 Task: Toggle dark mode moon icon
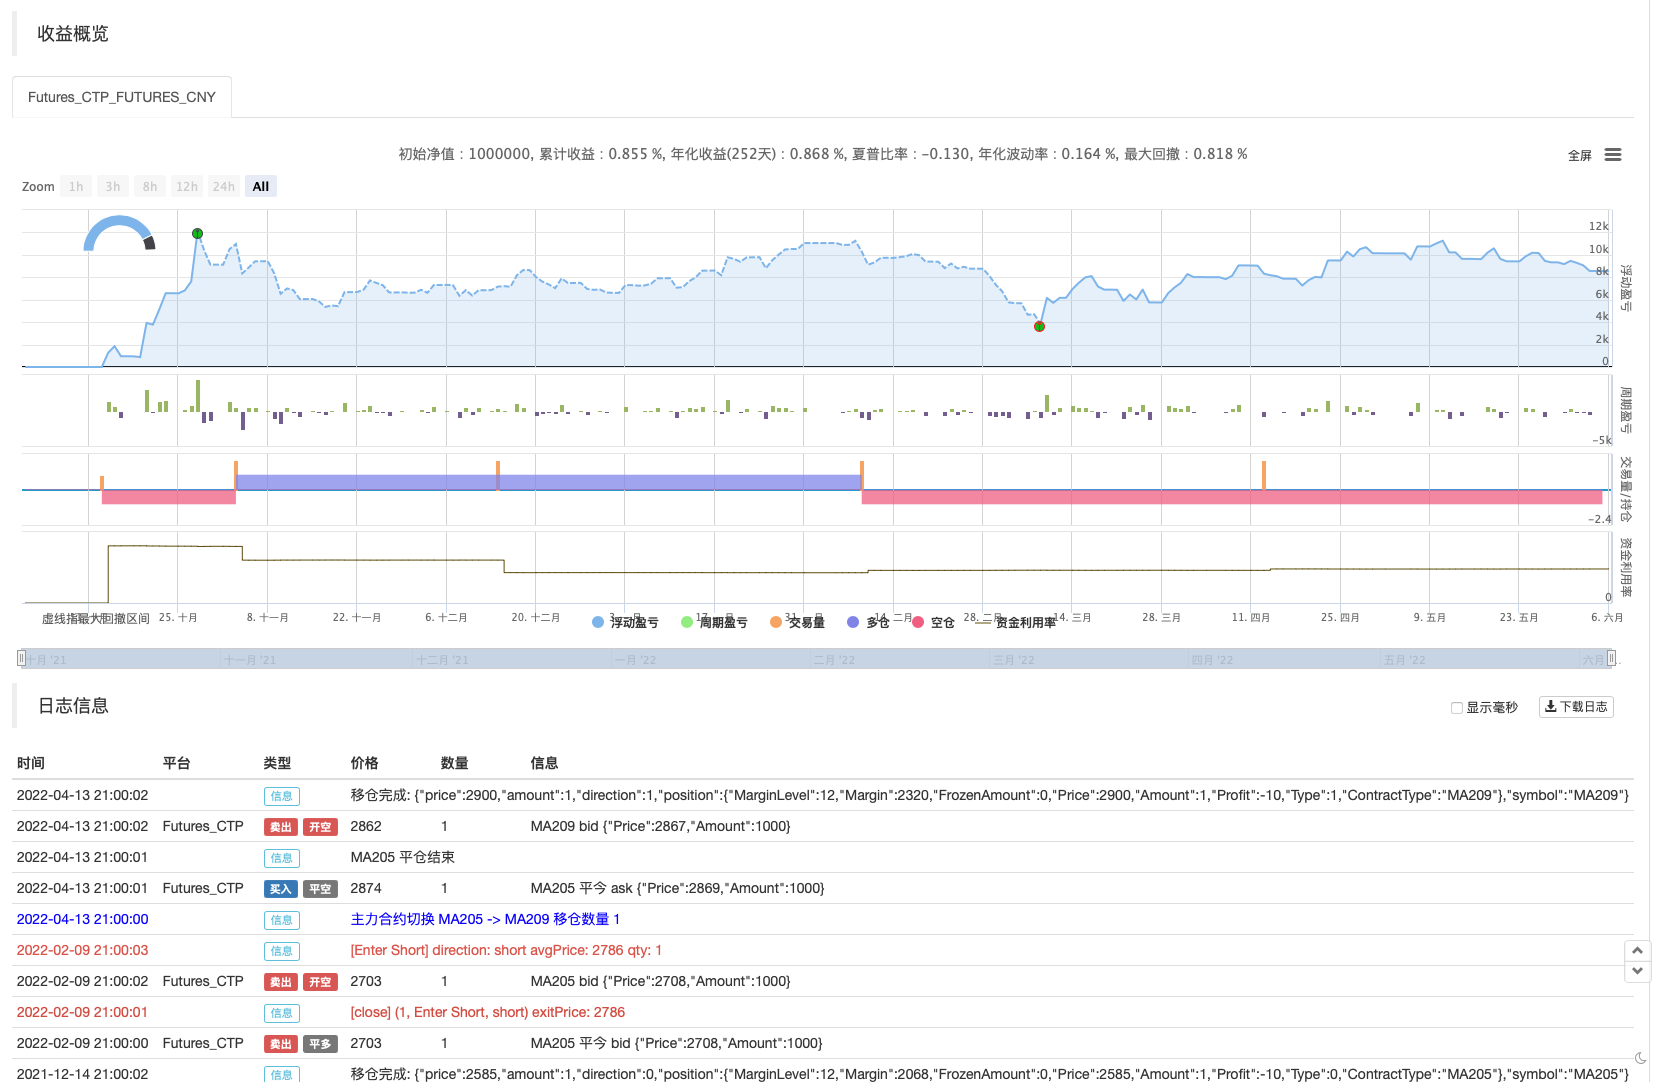click(1640, 1058)
